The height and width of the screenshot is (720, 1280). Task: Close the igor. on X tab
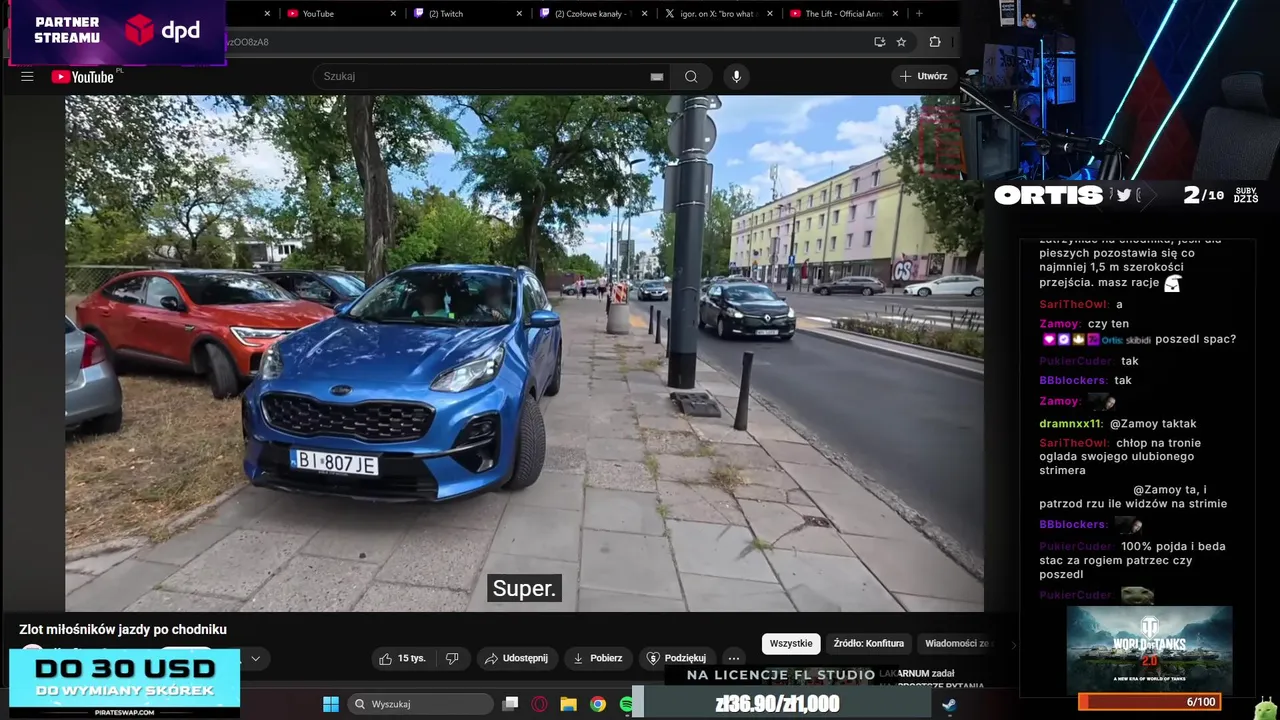pyautogui.click(x=770, y=14)
